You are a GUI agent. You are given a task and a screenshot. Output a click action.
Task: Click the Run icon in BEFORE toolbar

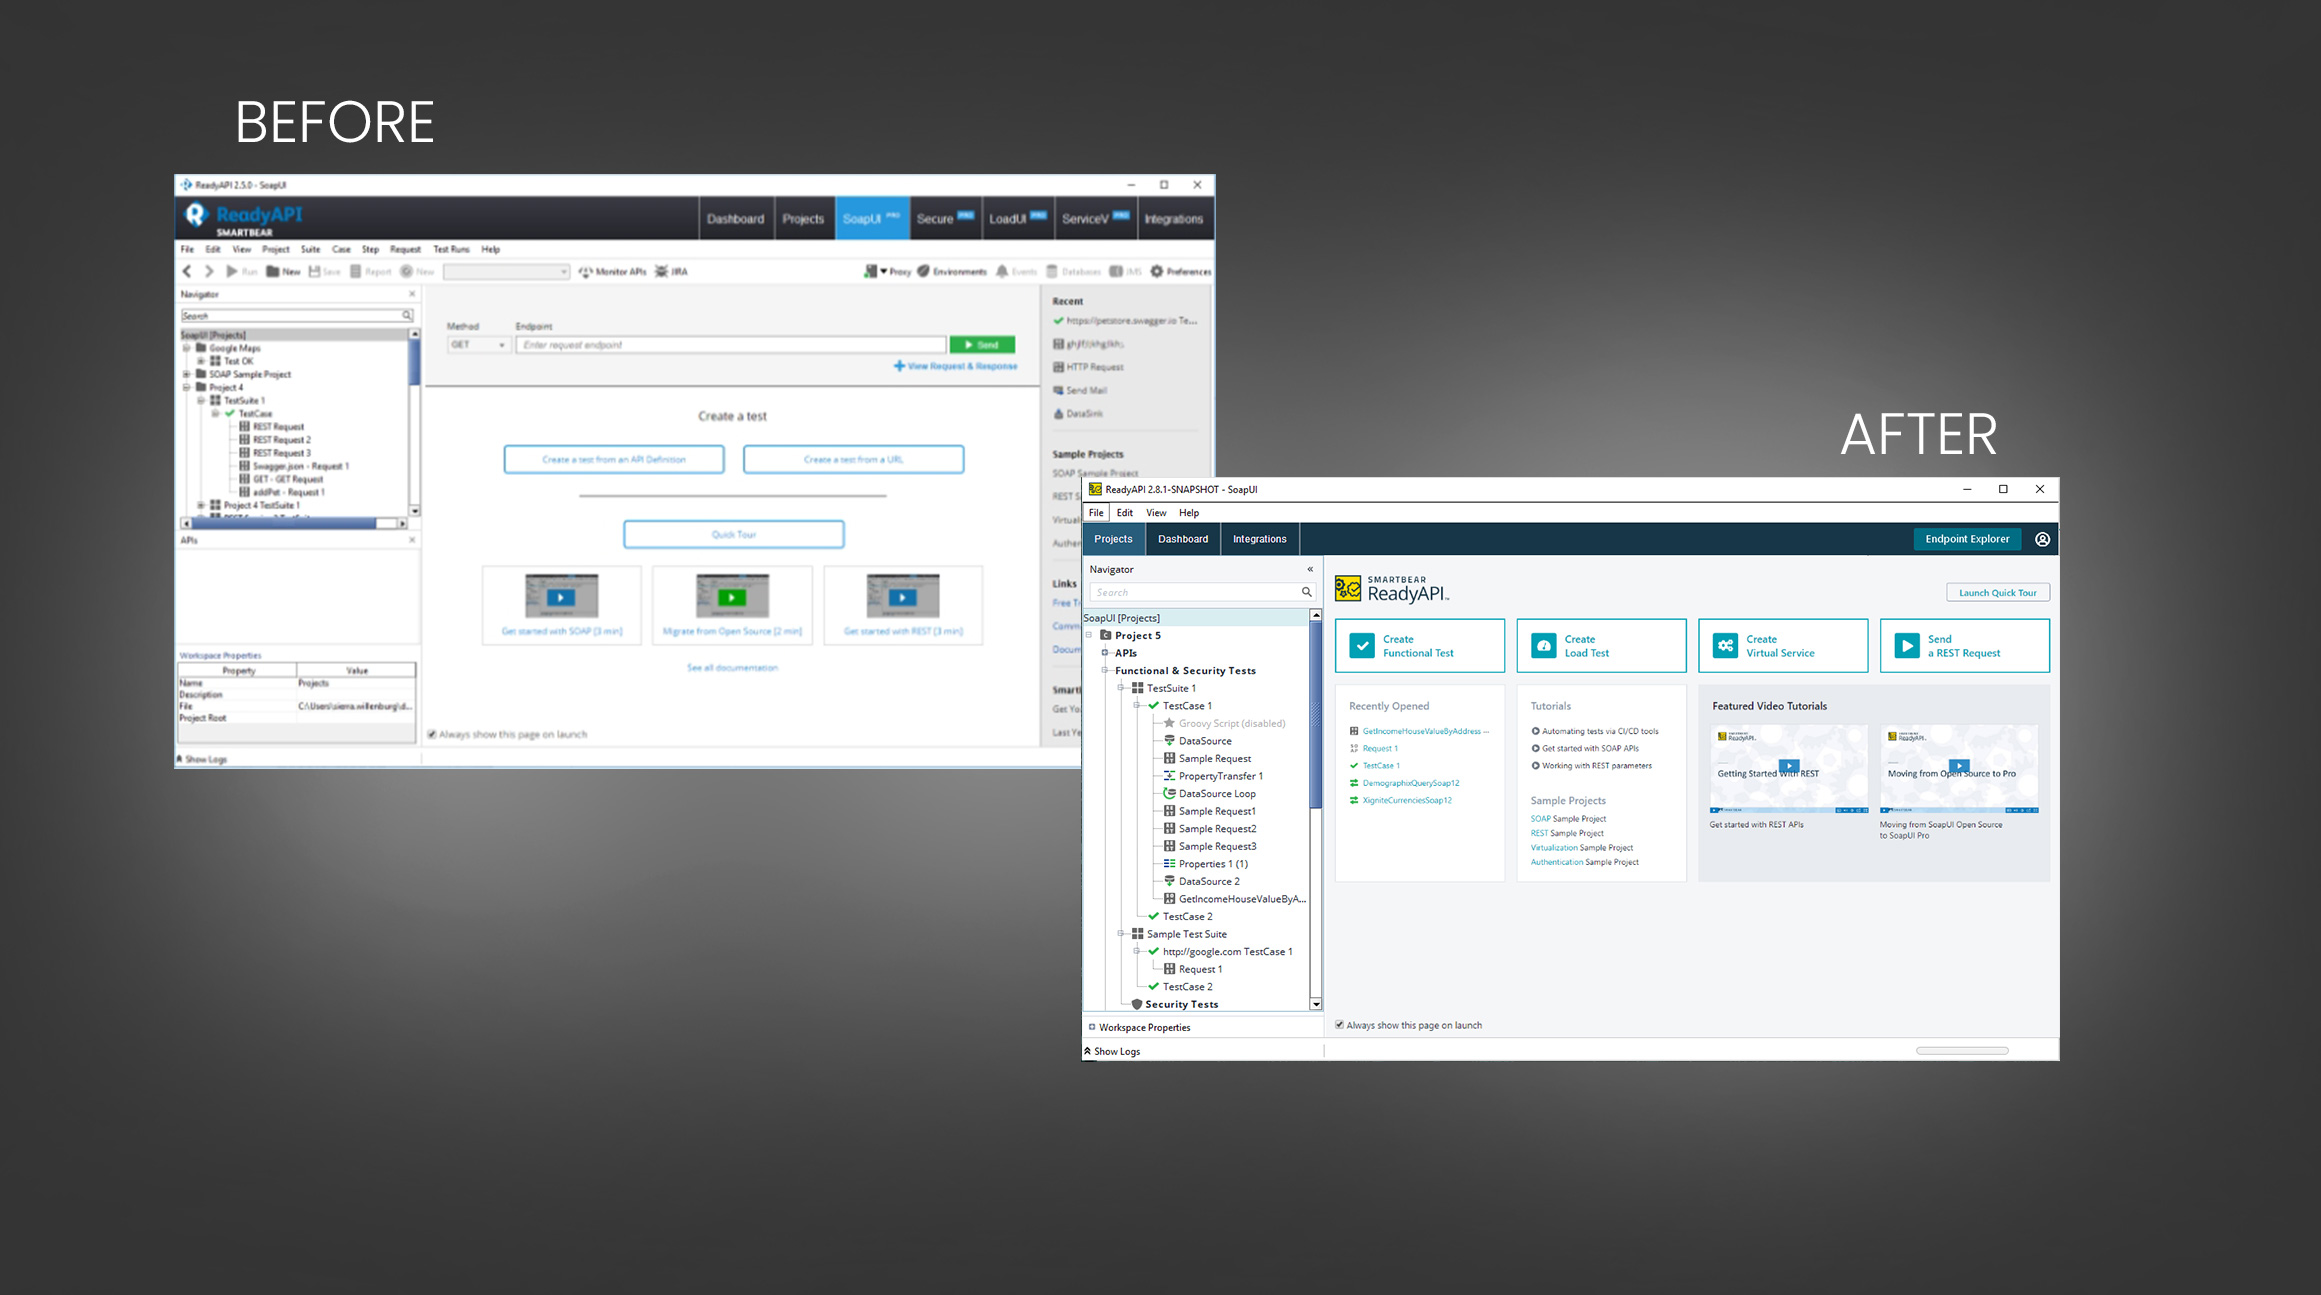pos(232,271)
